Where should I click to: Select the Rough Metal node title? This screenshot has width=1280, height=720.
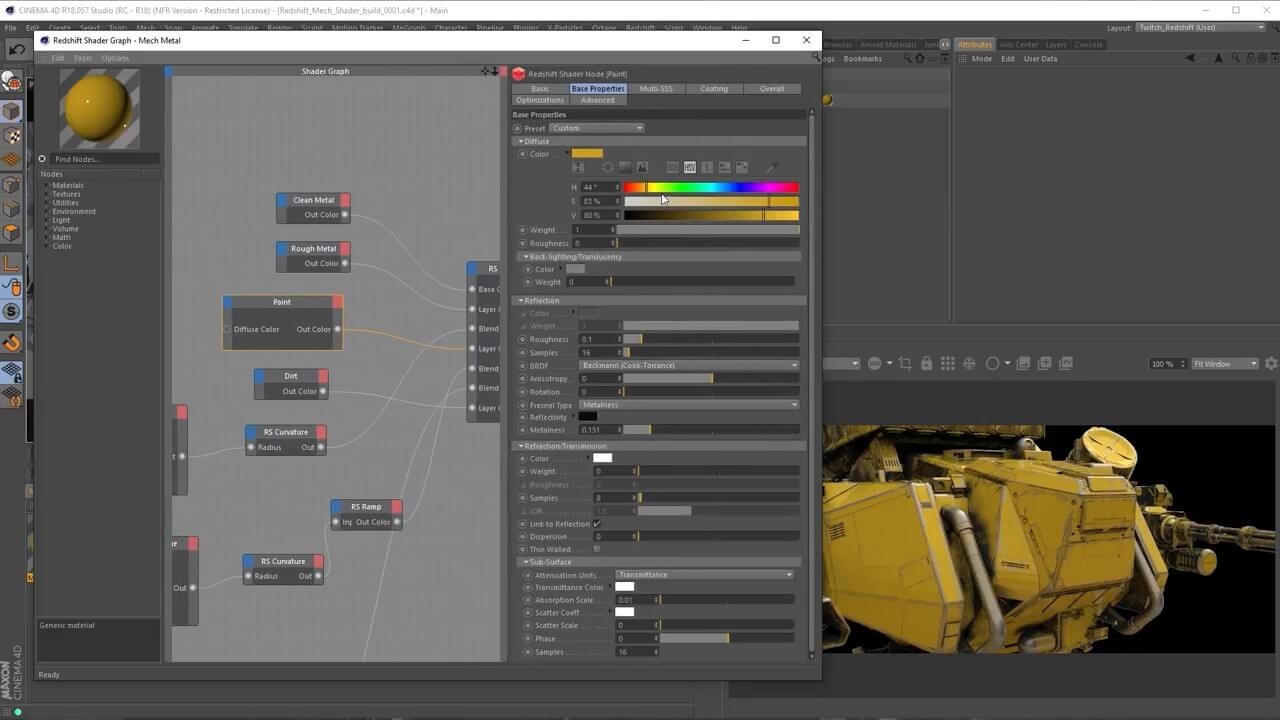(x=313, y=249)
